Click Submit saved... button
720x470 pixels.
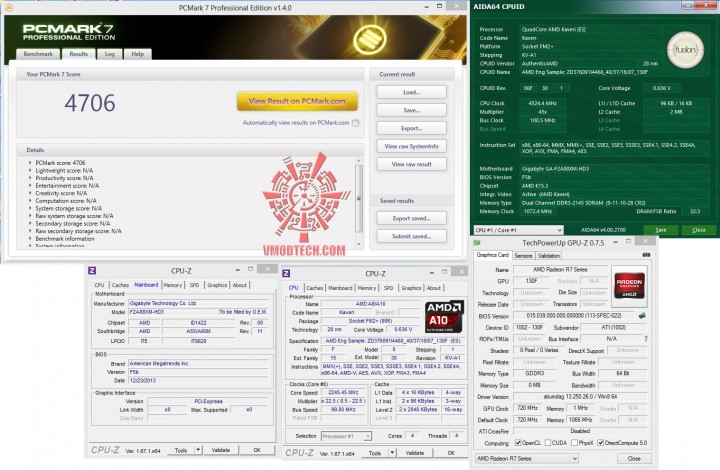(411, 236)
